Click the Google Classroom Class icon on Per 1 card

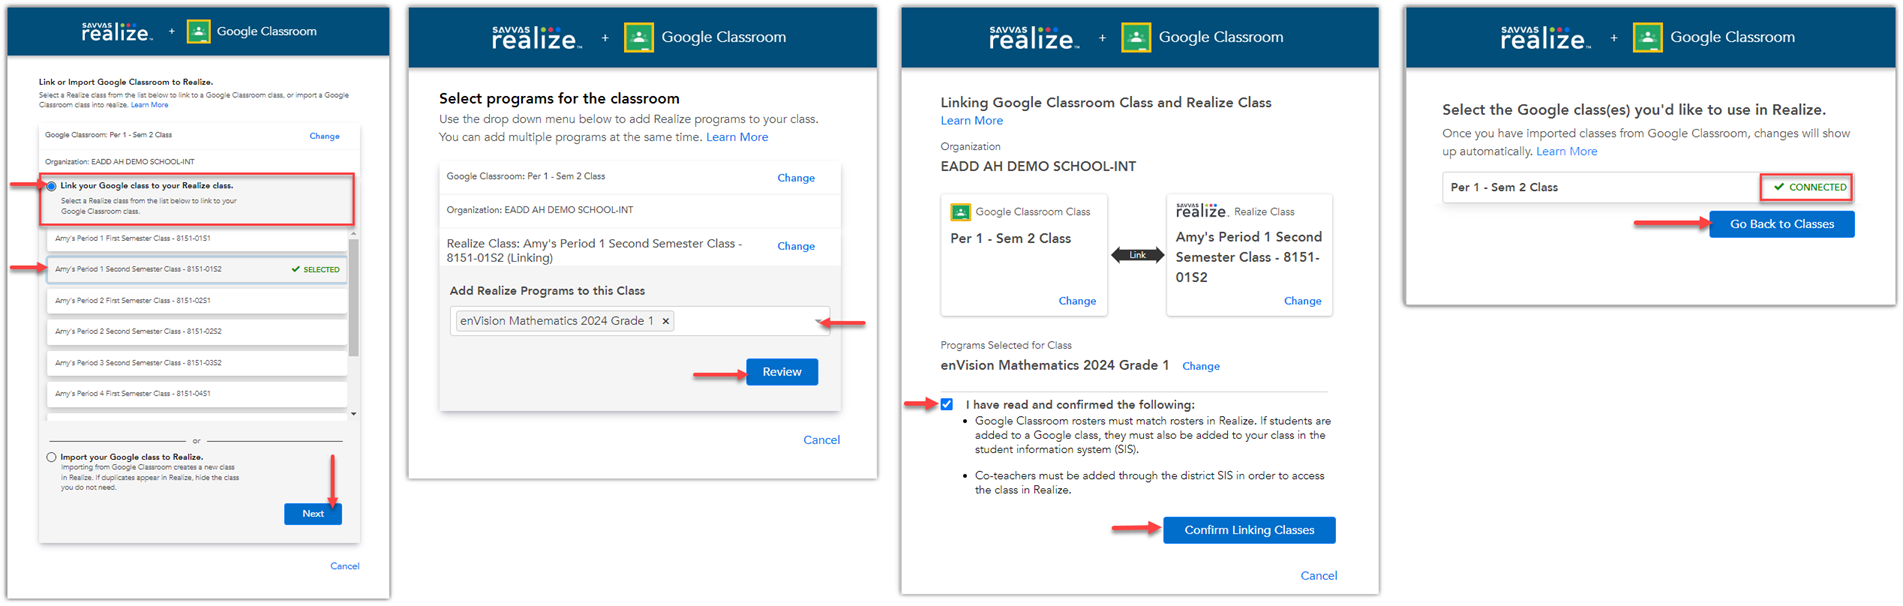961,211
